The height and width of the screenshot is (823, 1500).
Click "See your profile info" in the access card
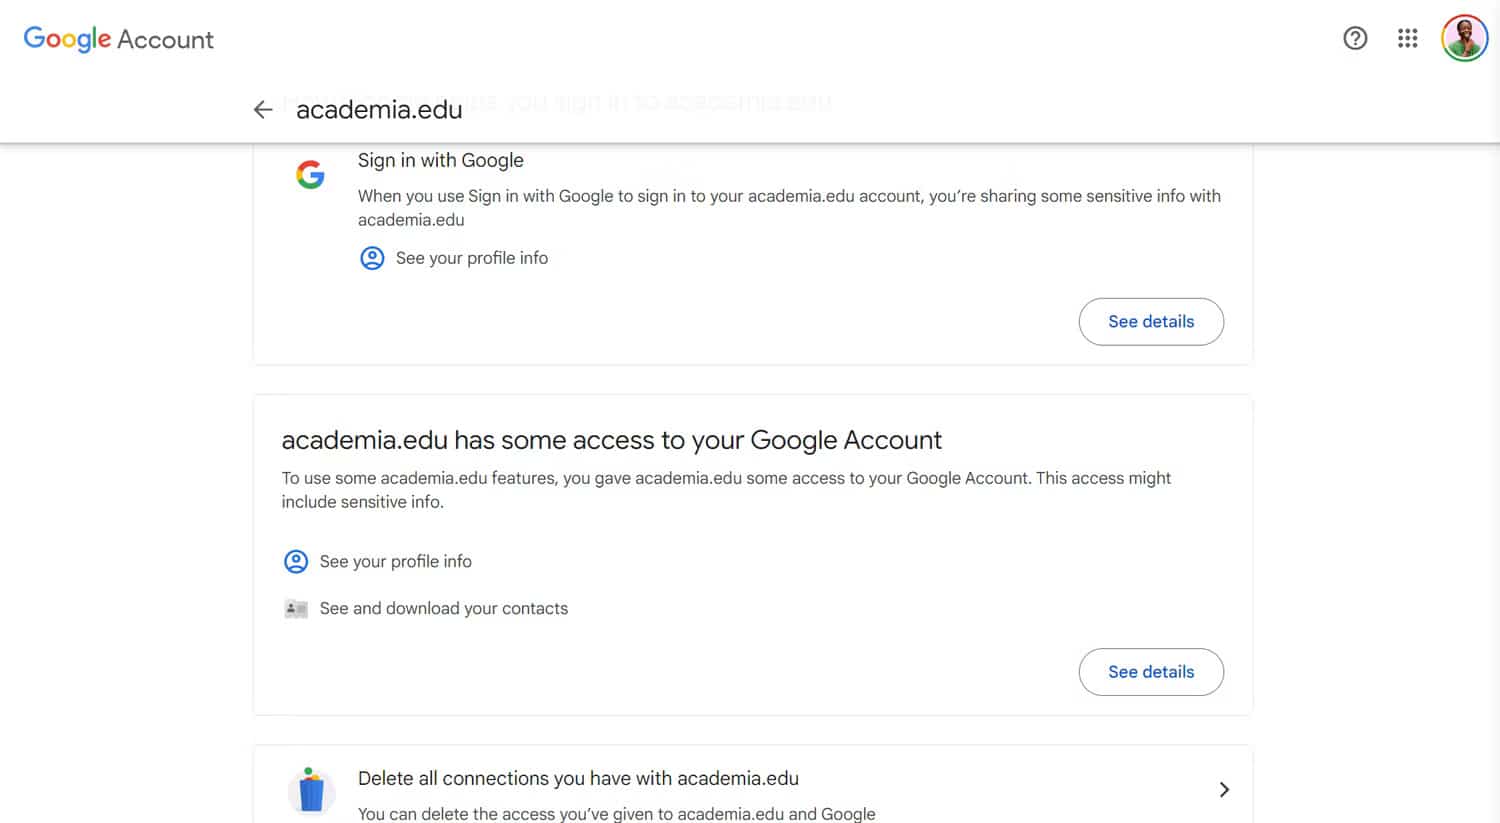(x=395, y=562)
